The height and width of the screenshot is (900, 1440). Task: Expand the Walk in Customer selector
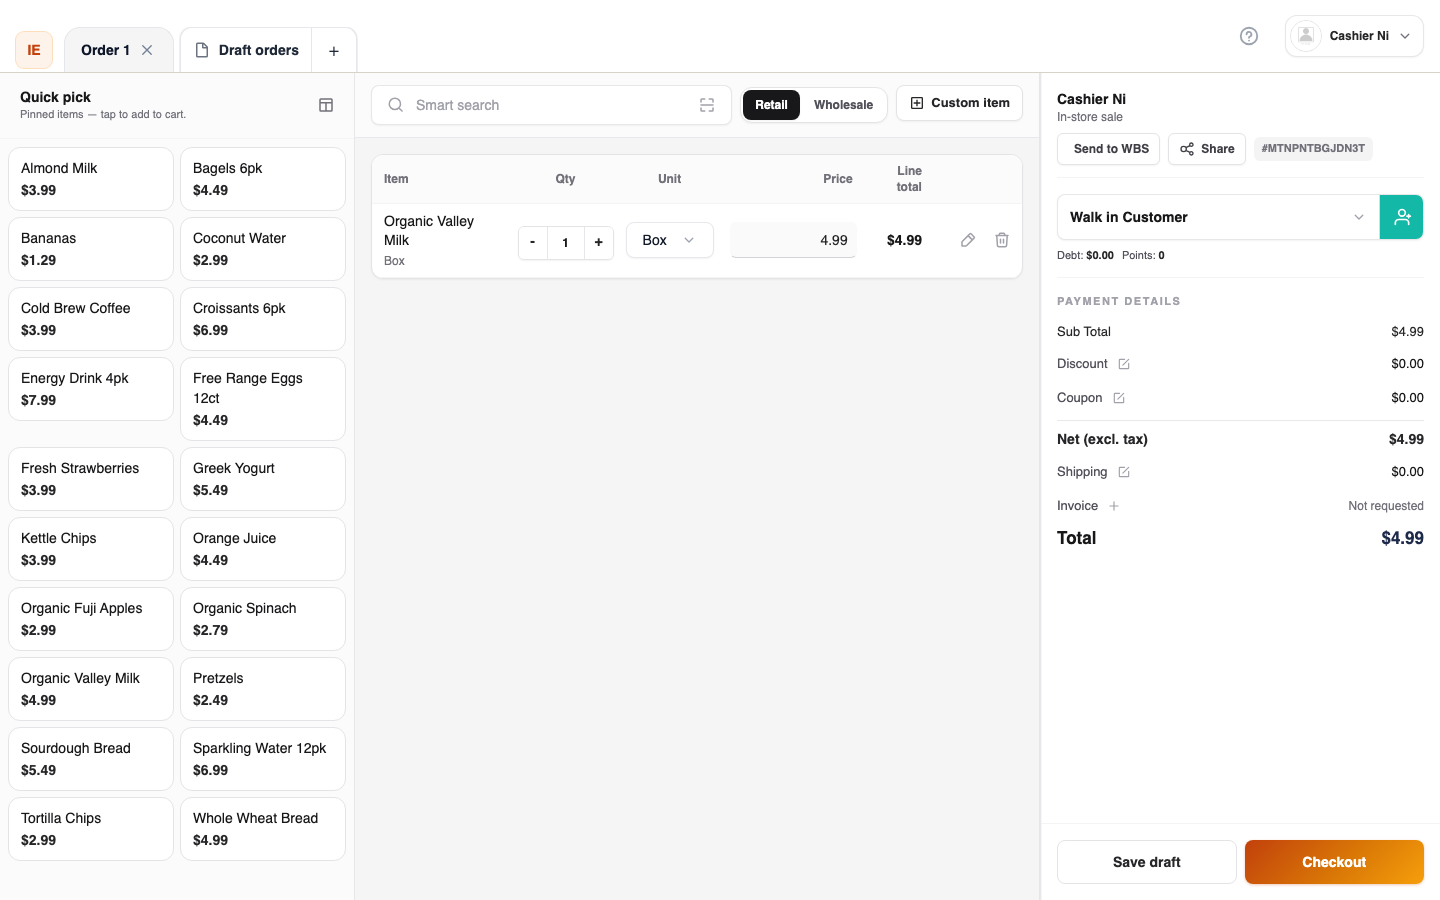coord(1218,217)
